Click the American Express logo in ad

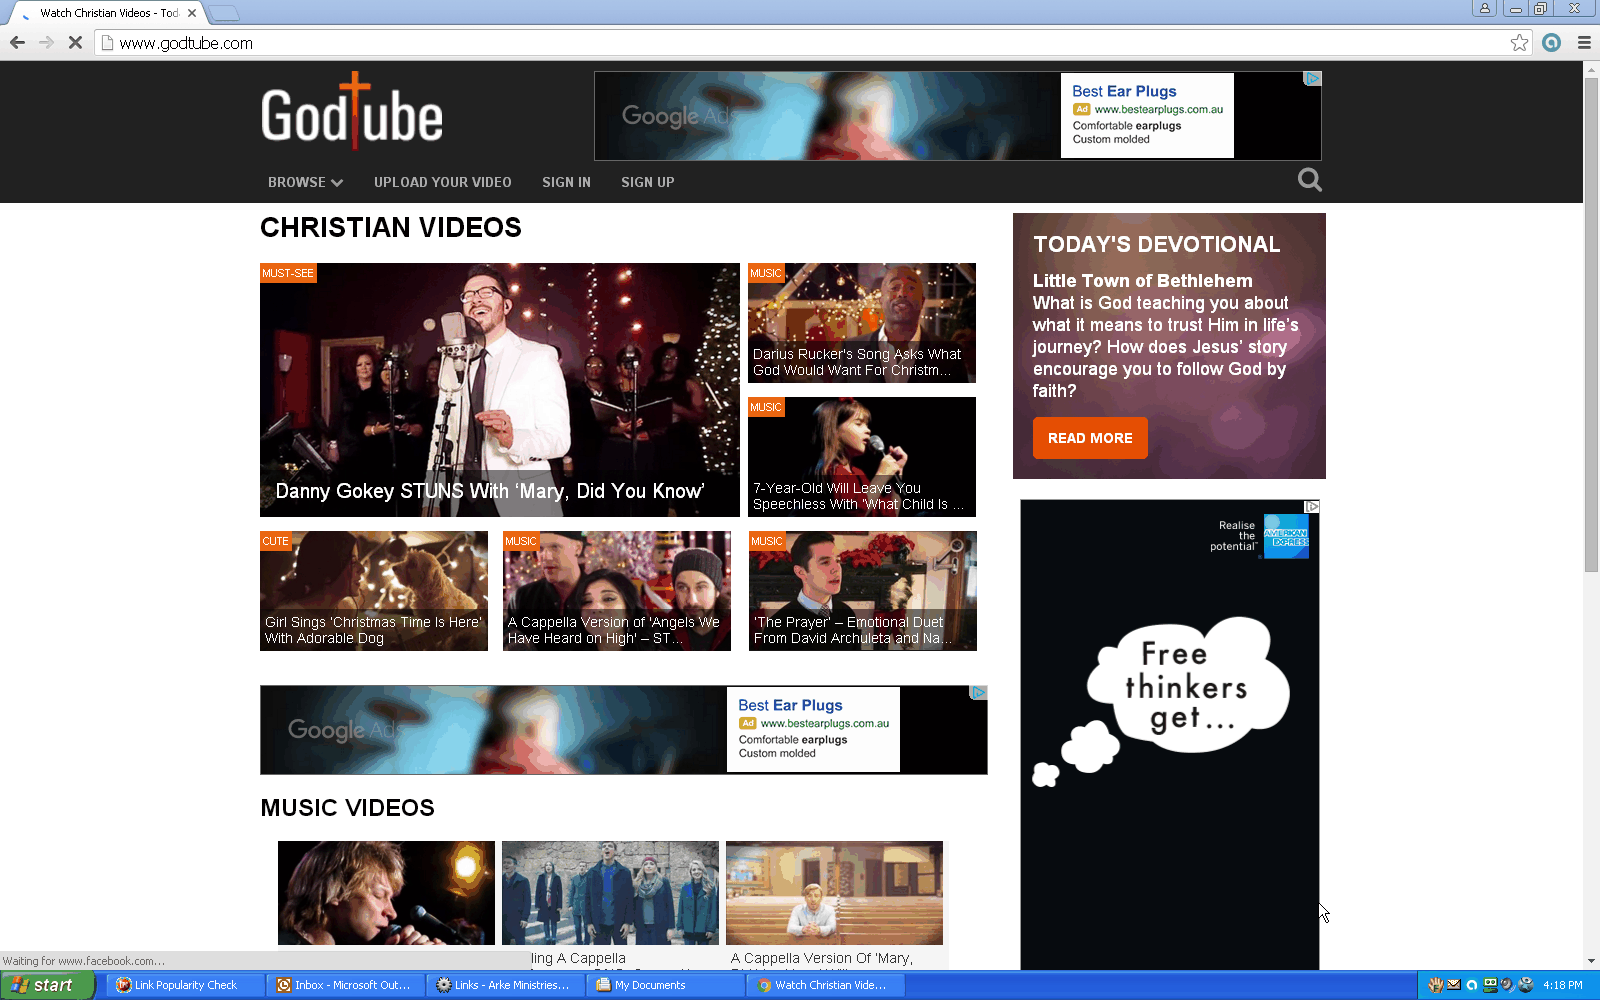click(x=1286, y=536)
